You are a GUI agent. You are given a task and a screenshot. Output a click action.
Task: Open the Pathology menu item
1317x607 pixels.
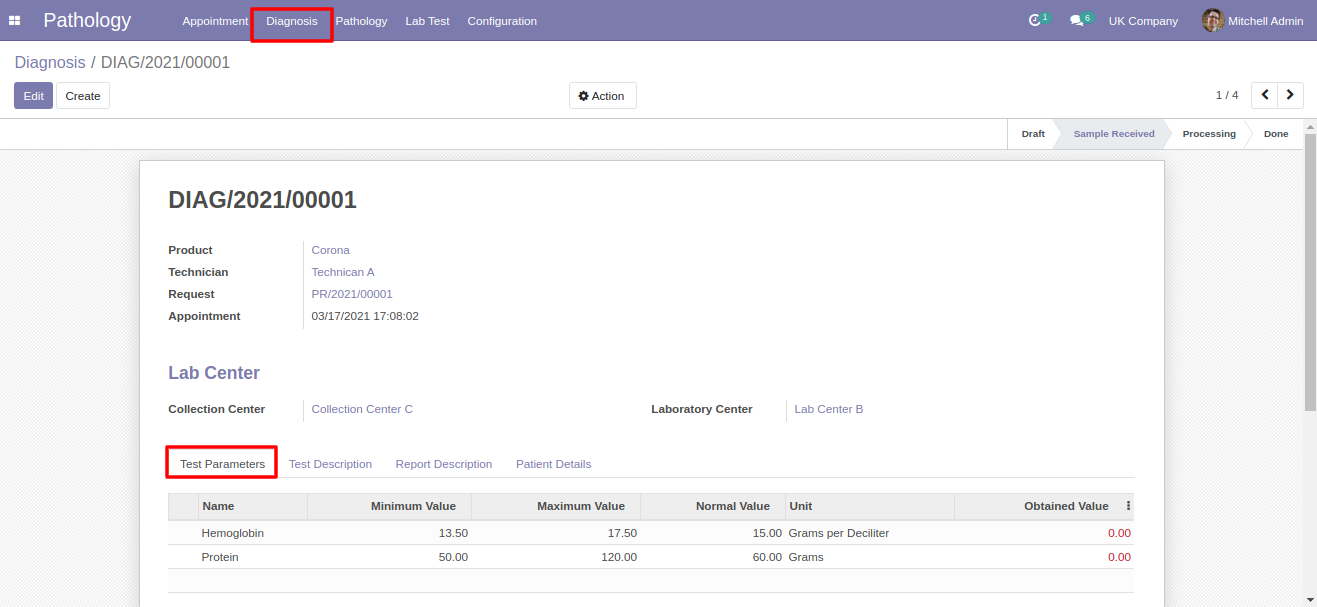point(361,21)
